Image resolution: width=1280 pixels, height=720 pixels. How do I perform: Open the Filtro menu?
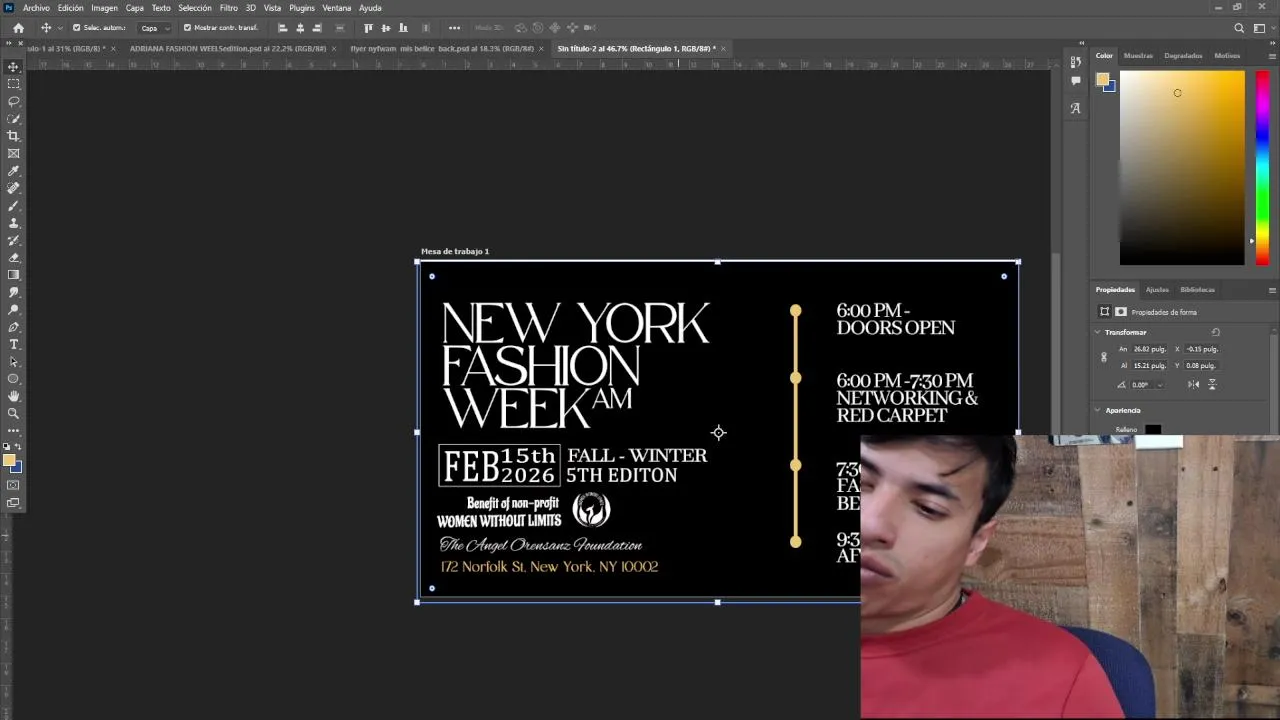(229, 8)
